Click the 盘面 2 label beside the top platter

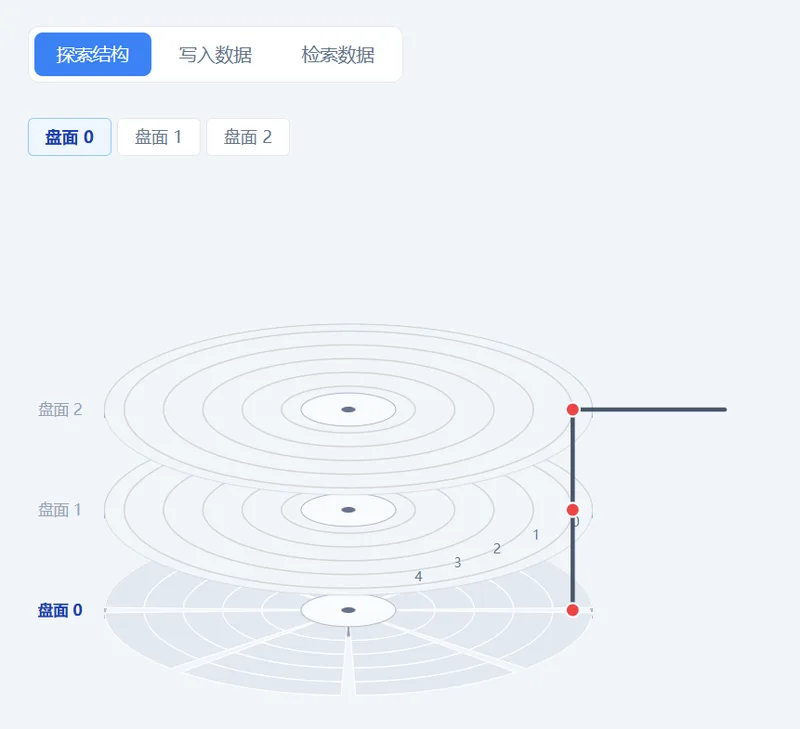[x=59, y=409]
